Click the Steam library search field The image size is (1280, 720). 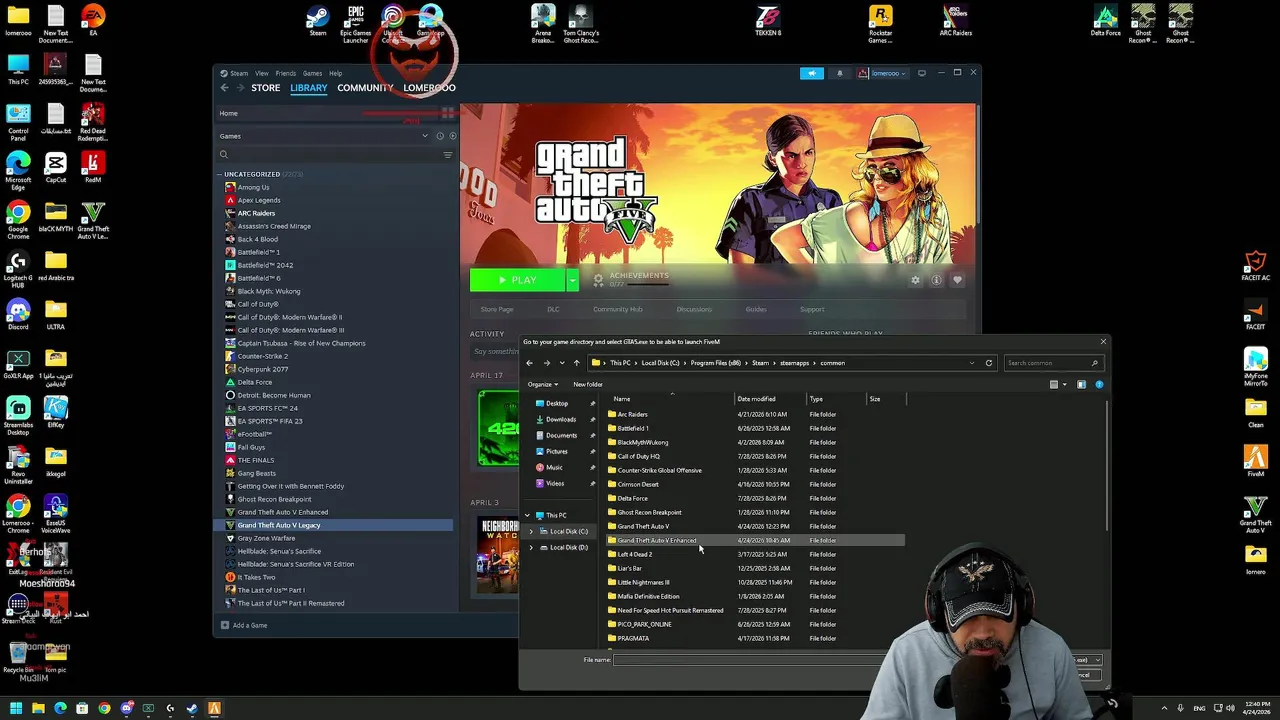(x=335, y=155)
